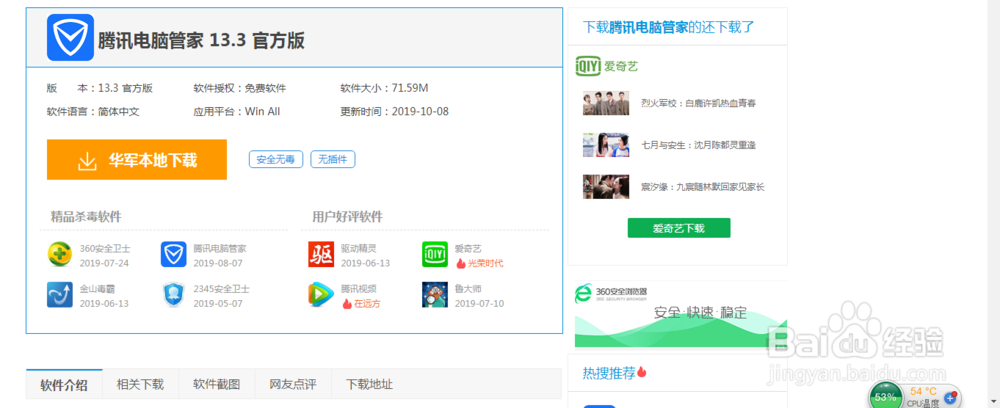Viewport: 1000px width, 408px height.
Task: Click the 腾讯电脑管家 link dated 2019-08-07
Action: point(219,249)
